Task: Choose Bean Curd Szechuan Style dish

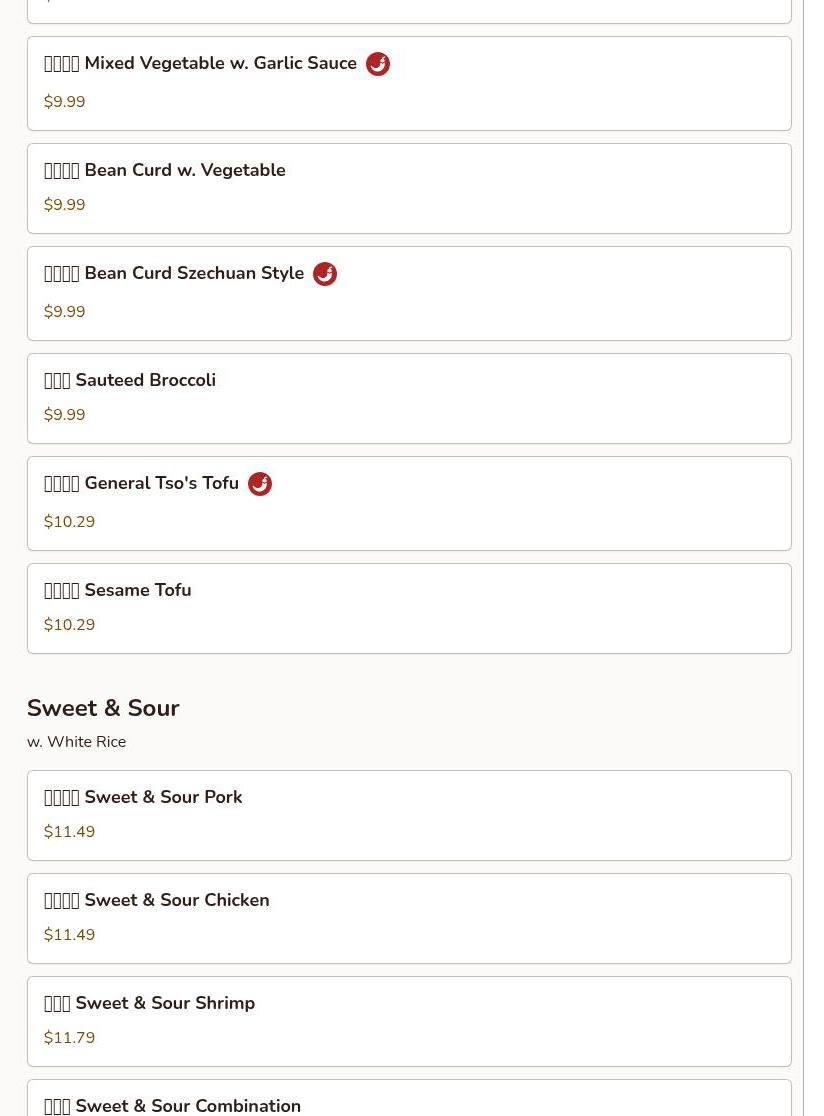Action: (409, 293)
